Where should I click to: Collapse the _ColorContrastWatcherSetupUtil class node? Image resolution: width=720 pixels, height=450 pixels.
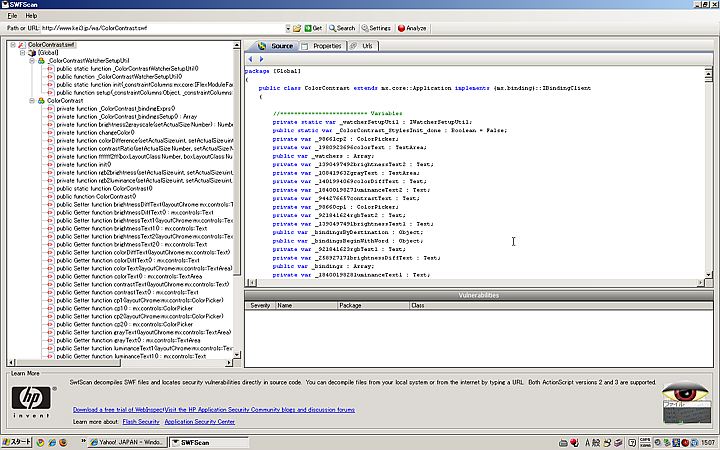point(31,60)
